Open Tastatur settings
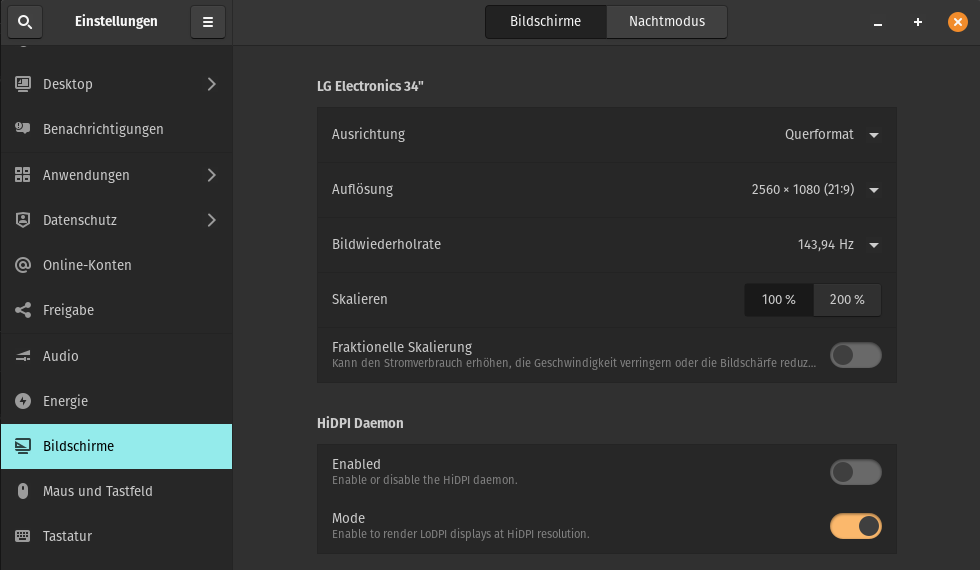Screen dimensions: 980x570 (116, 536)
